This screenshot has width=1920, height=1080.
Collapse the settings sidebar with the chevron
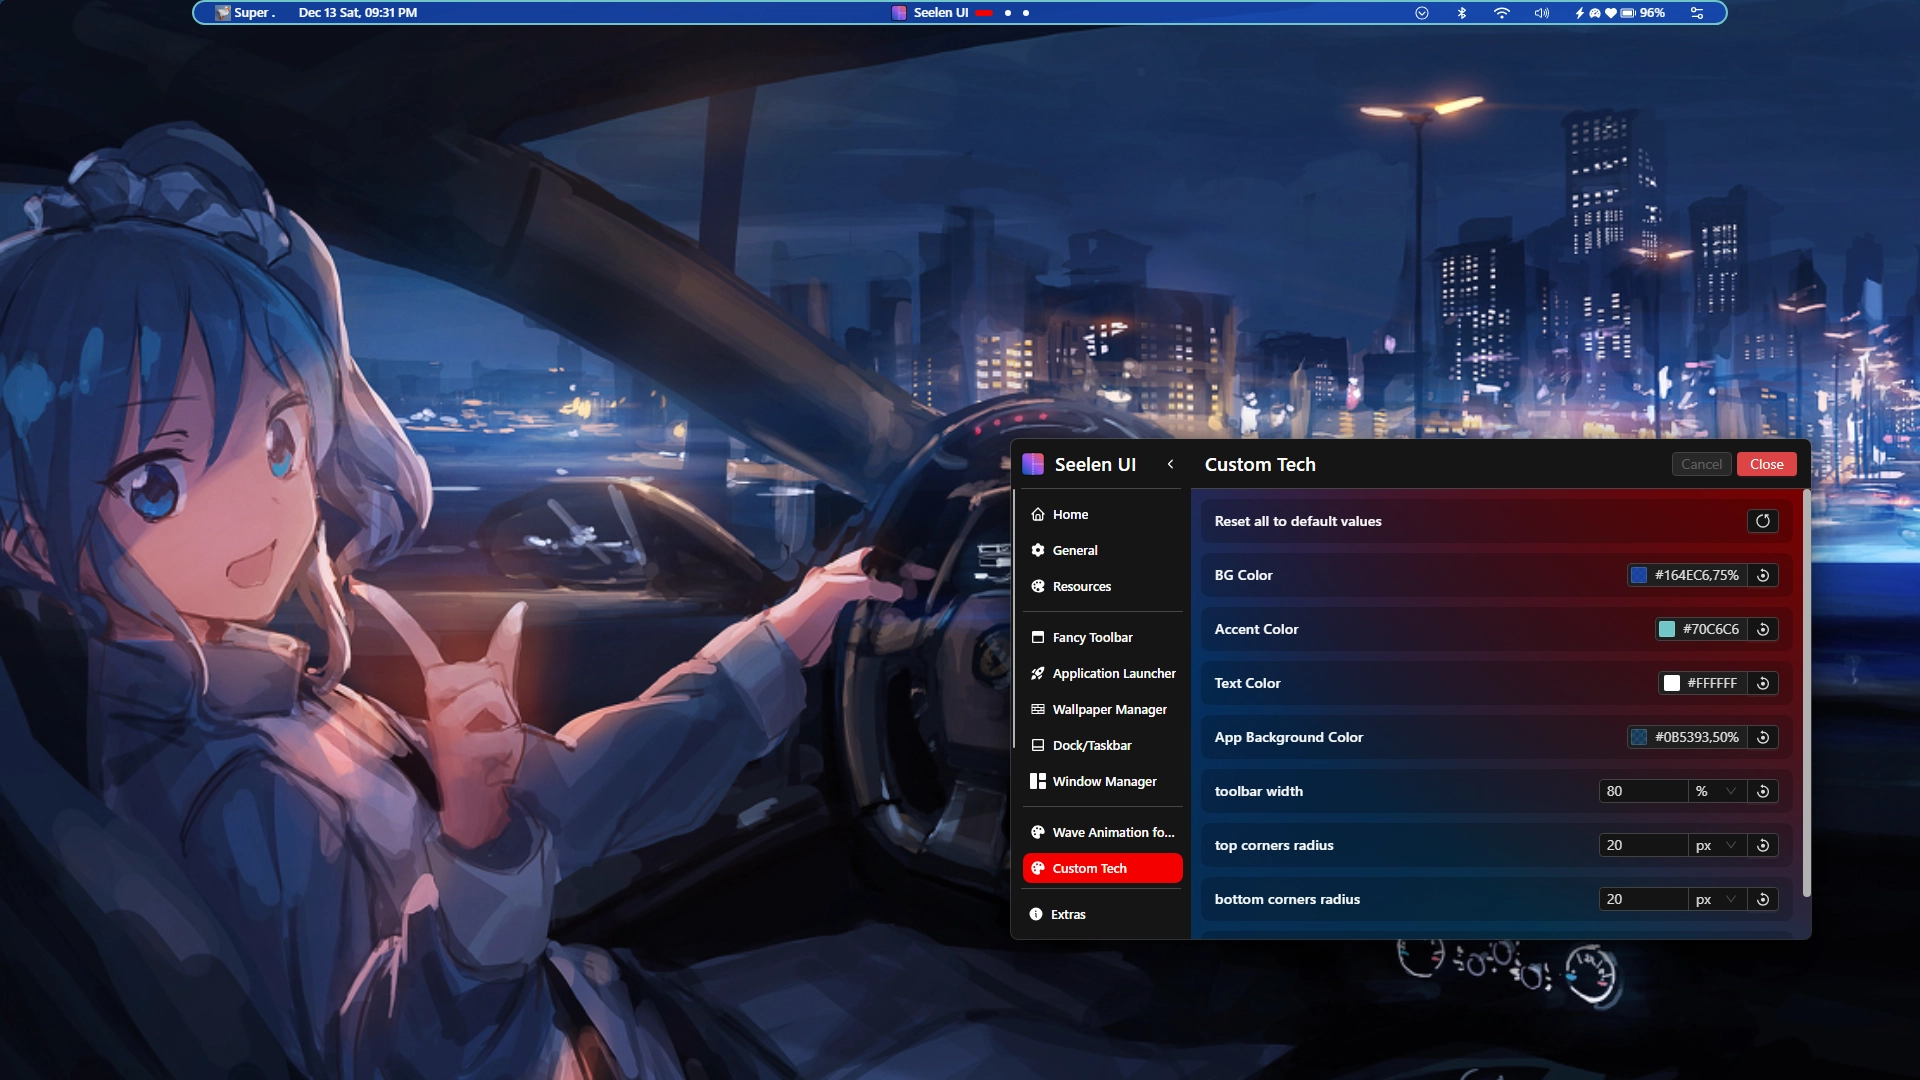coord(1171,464)
